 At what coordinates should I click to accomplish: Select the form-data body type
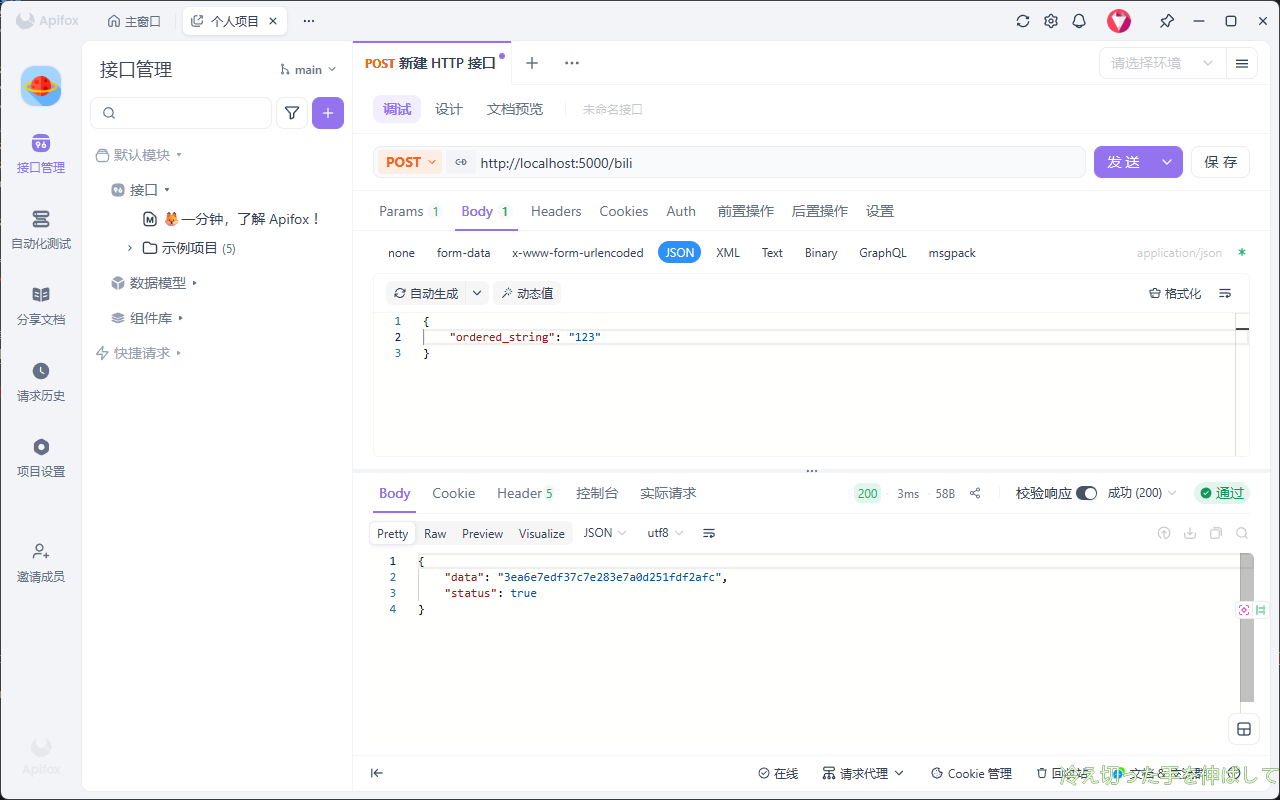[x=463, y=253]
